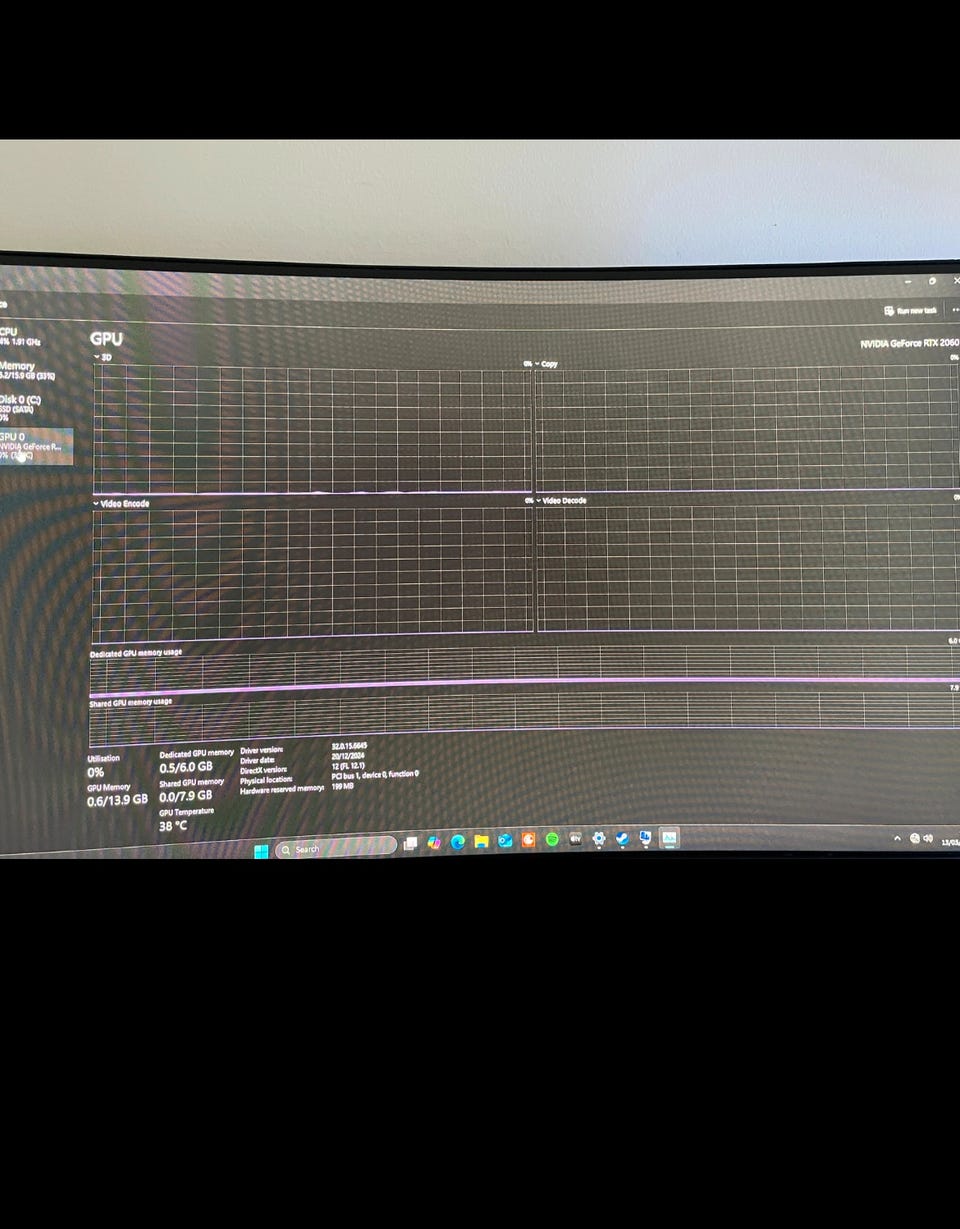
Task: Select GPU 0 in the sidebar
Action: coord(36,446)
